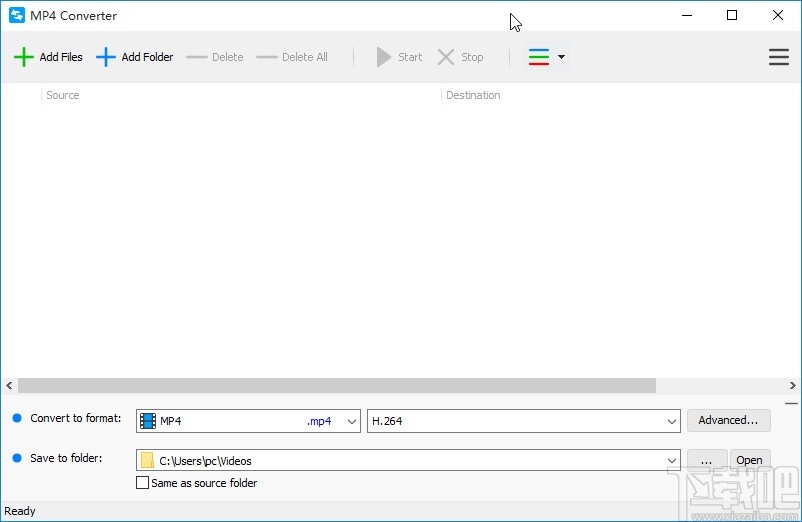The height and width of the screenshot is (522, 802).
Task: Click the Source column header
Action: tap(63, 95)
